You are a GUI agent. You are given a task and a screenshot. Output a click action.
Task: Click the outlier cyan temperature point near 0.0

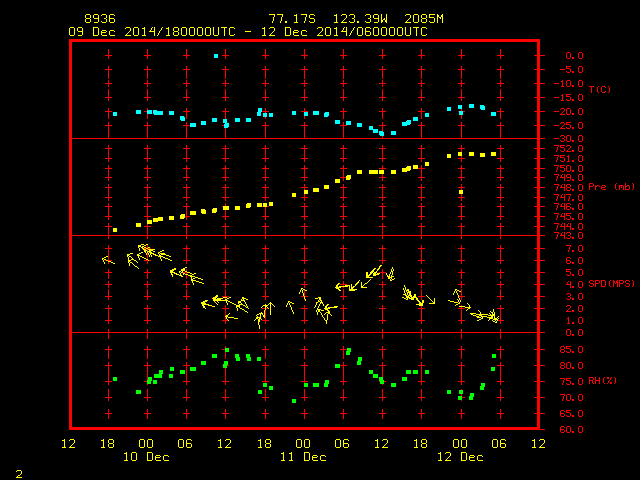tap(216, 56)
